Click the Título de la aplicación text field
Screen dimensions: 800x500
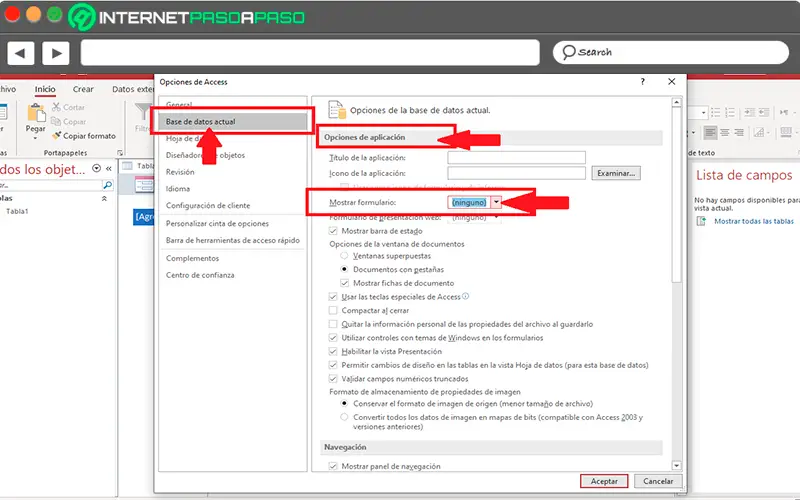(x=516, y=157)
